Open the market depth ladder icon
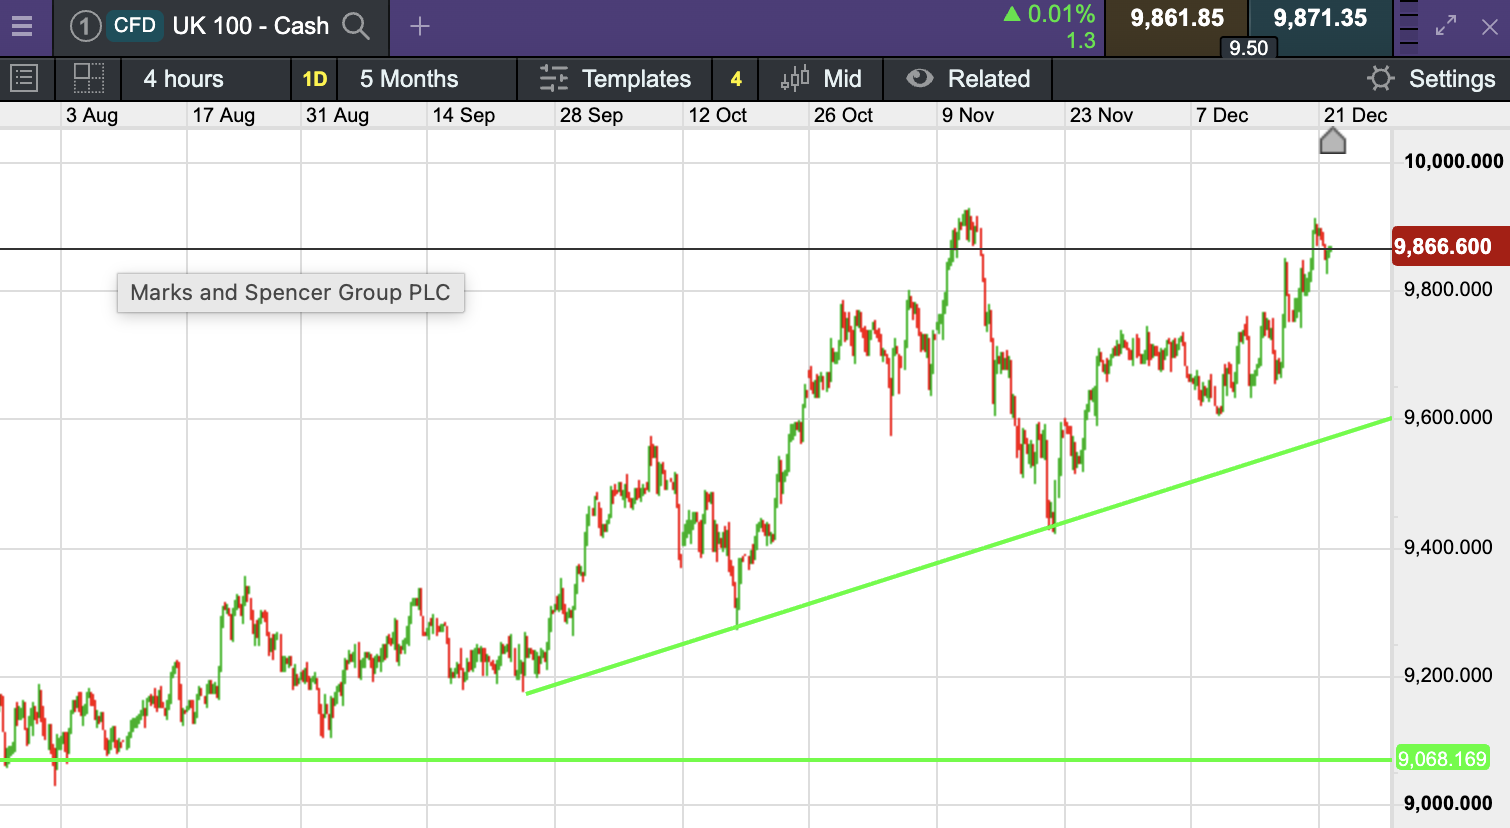The height and width of the screenshot is (828, 1510). click(1408, 26)
